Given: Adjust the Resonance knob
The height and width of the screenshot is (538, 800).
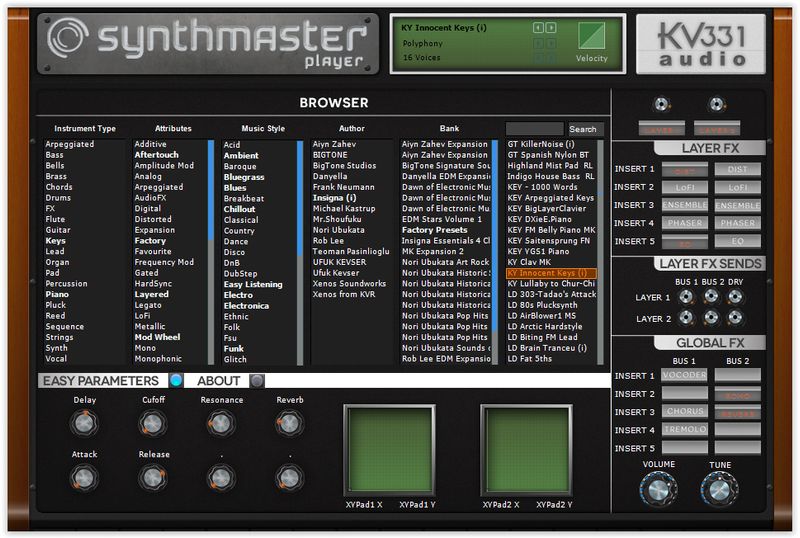Looking at the screenshot, I should (x=221, y=423).
